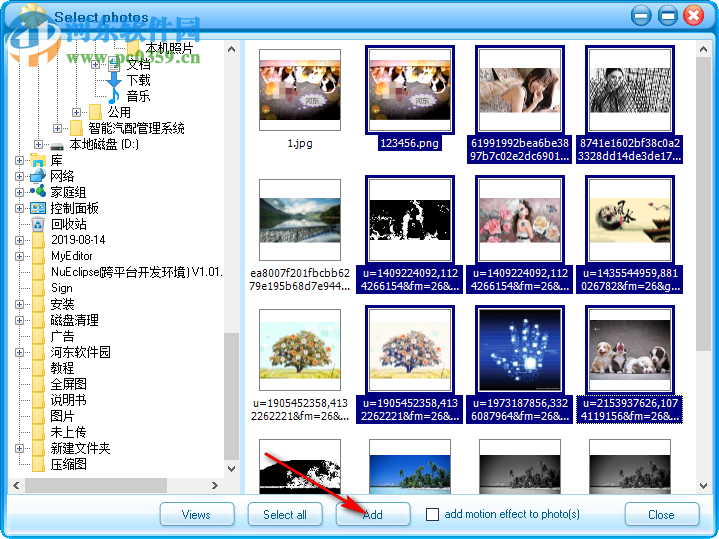Select the thumbnail named 61991992bea6be38
This screenshot has height=539, width=719.
click(520, 90)
